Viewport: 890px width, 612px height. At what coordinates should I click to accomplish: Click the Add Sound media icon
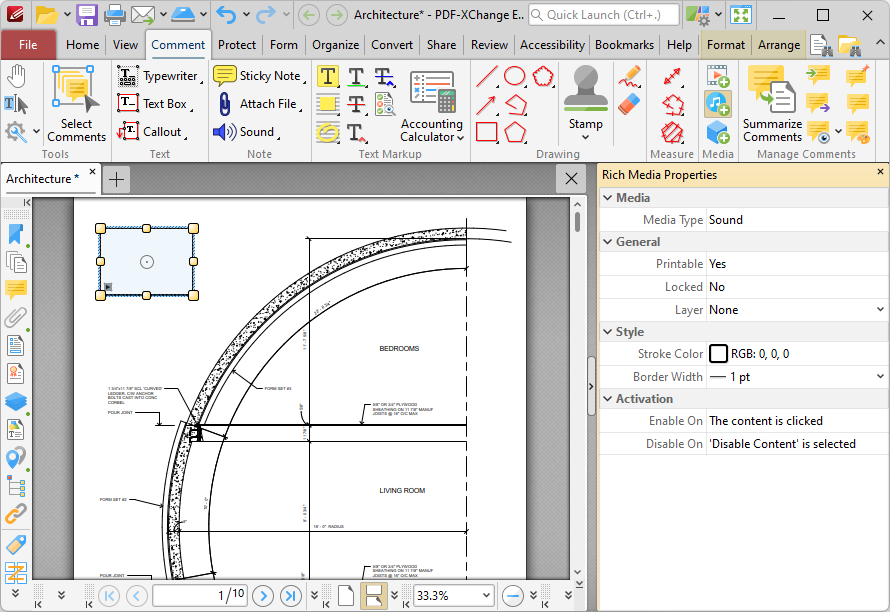(717, 104)
